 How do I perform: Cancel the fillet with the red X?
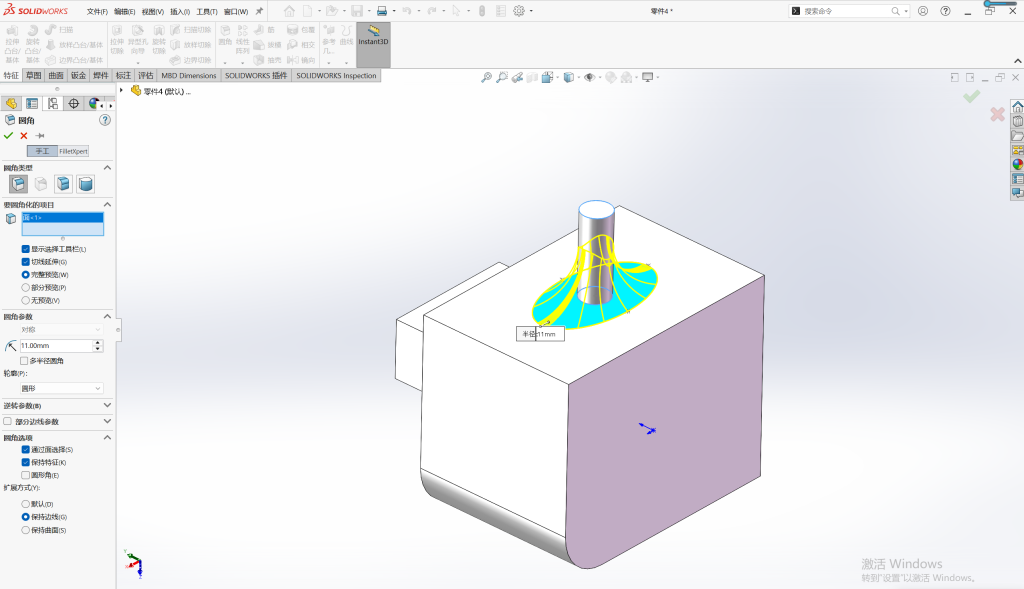pyautogui.click(x=24, y=136)
